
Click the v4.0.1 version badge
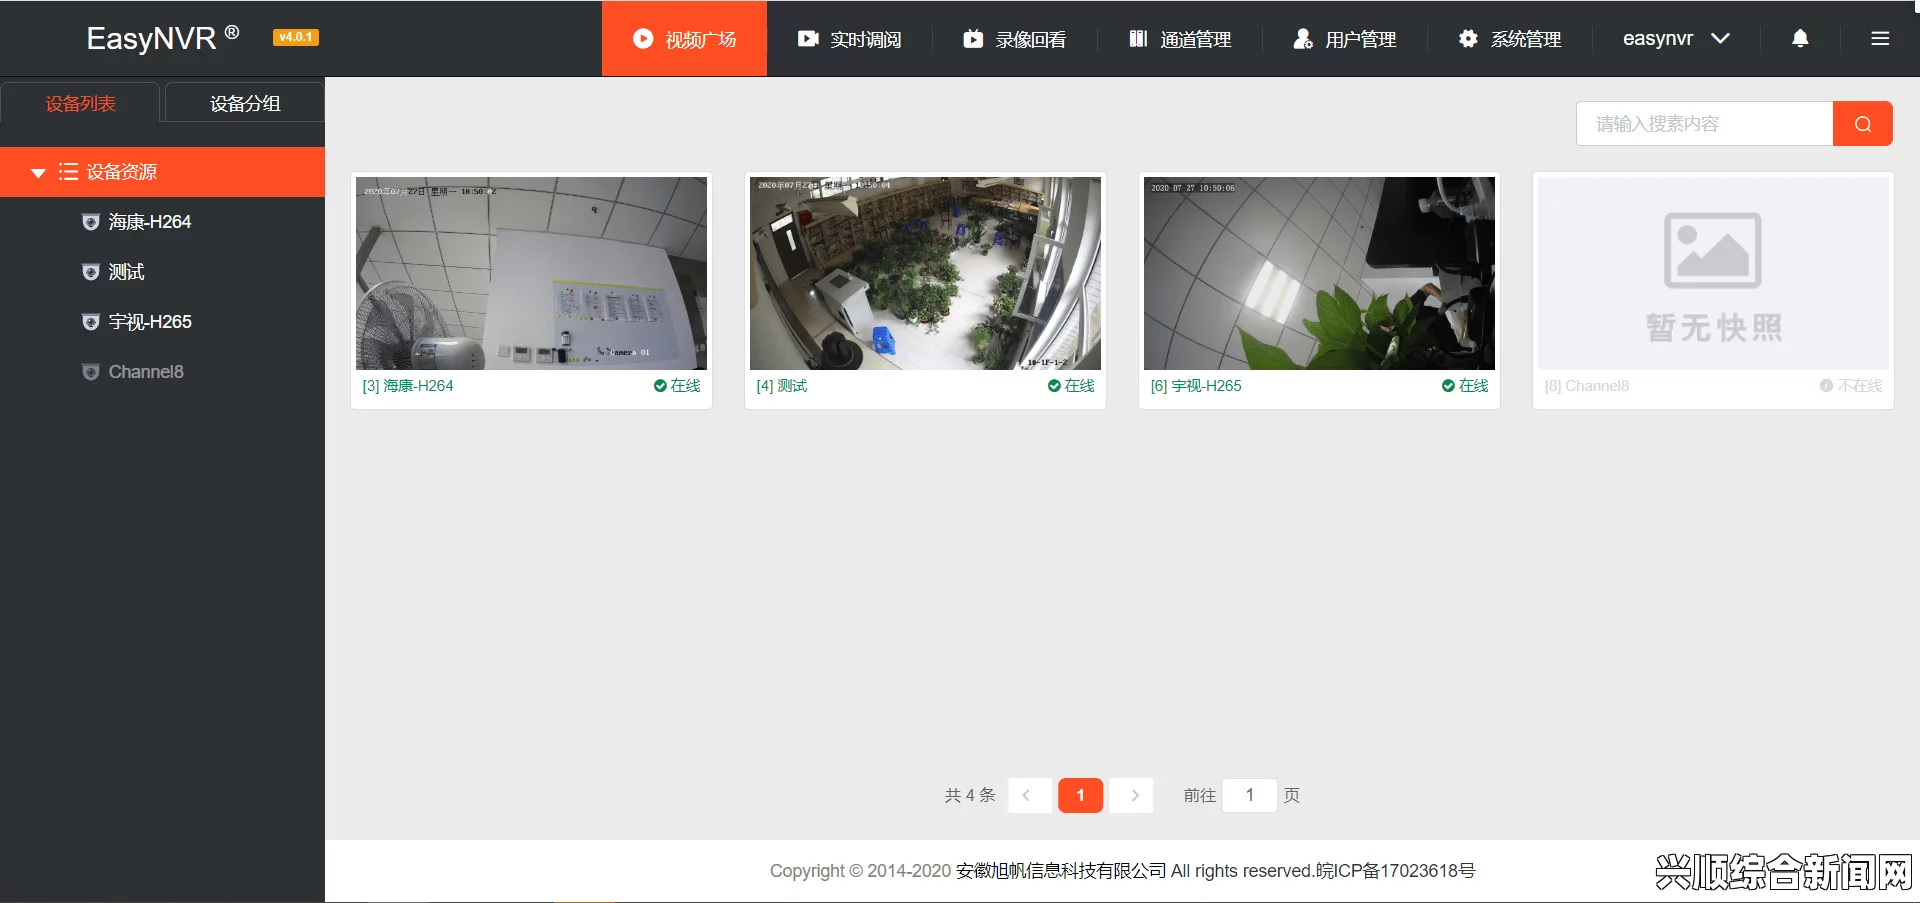pyautogui.click(x=296, y=37)
